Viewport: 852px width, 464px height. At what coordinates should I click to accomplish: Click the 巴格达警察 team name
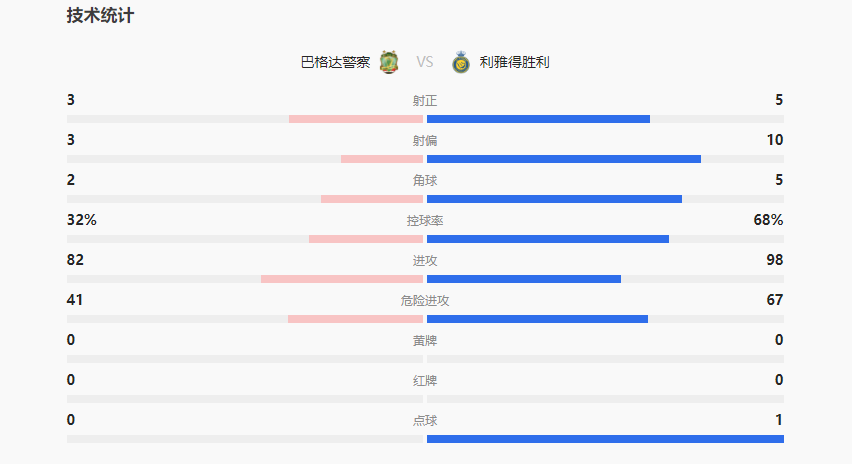pos(335,62)
